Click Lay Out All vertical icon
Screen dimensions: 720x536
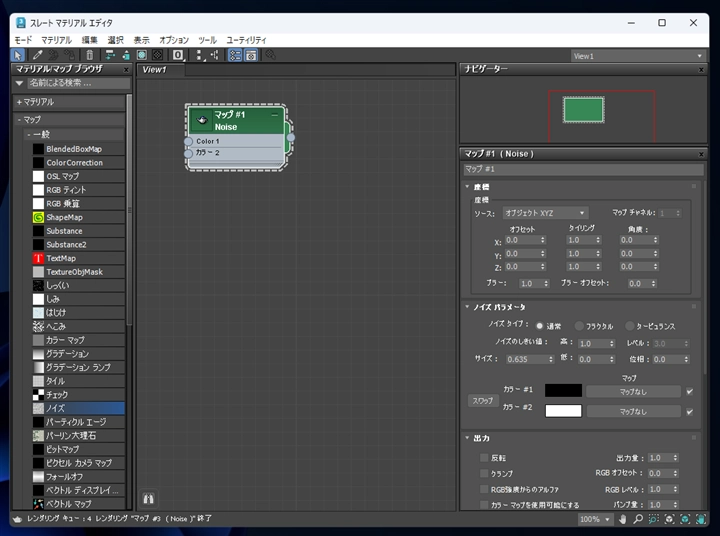coord(199,55)
